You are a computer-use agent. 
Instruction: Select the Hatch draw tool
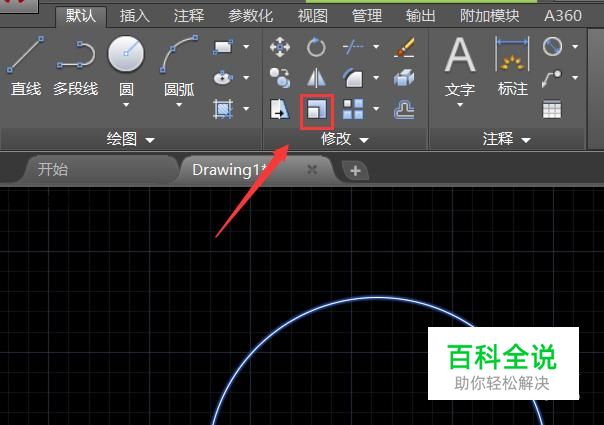pyautogui.click(x=223, y=109)
